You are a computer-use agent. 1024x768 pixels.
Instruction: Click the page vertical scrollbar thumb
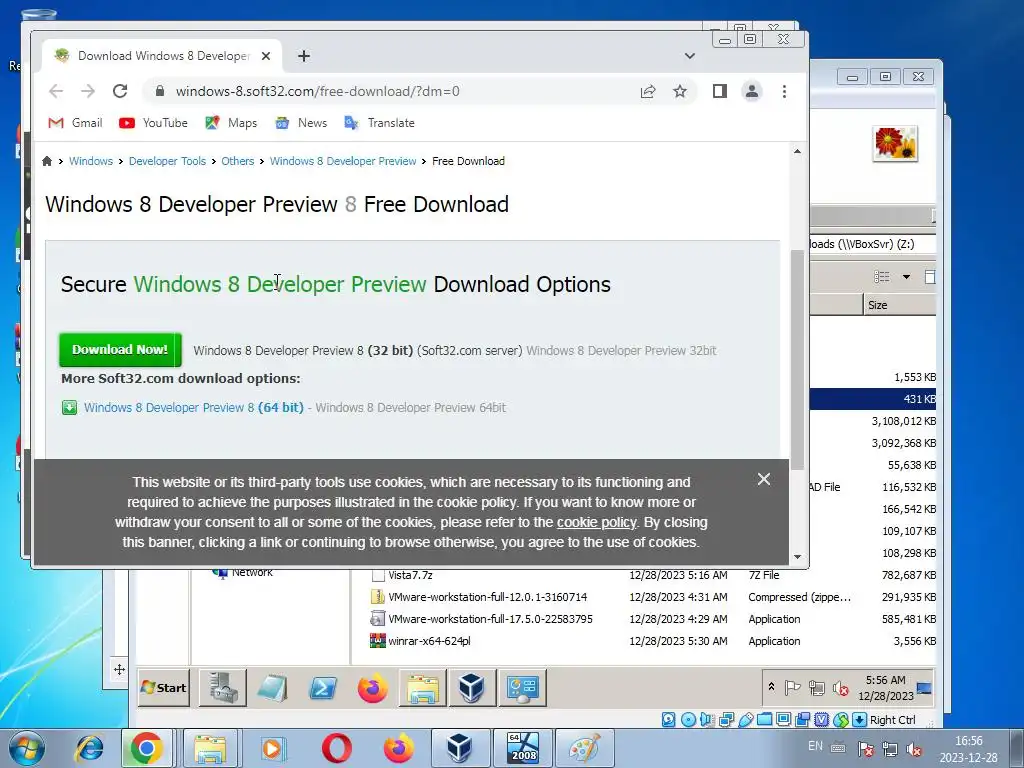coord(797,359)
